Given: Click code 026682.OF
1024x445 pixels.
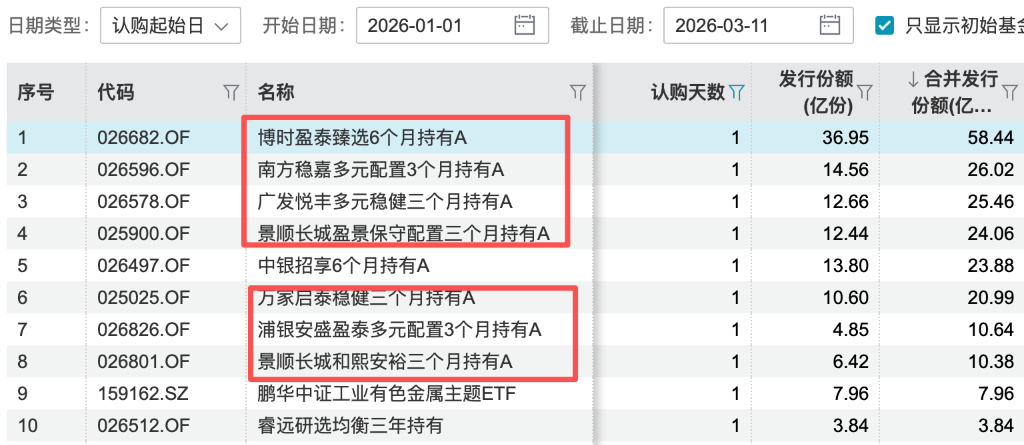Looking at the screenshot, I should [144, 138].
